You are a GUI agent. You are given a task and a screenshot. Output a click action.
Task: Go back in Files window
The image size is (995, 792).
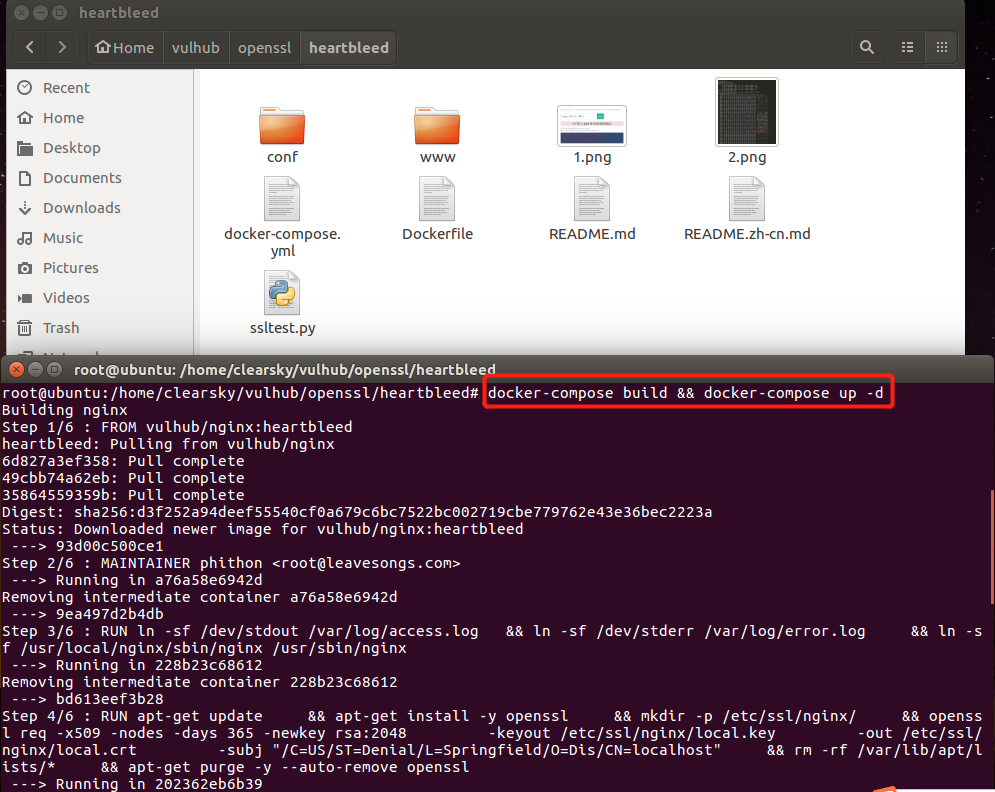[x=29, y=47]
